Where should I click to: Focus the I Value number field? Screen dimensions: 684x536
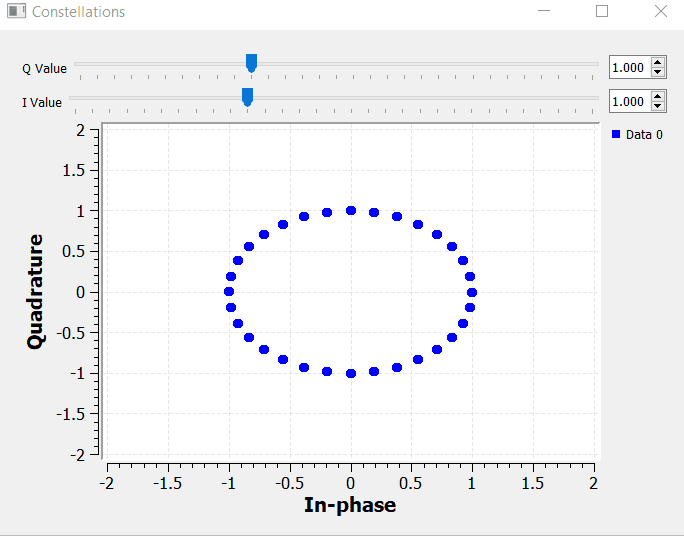pos(628,101)
